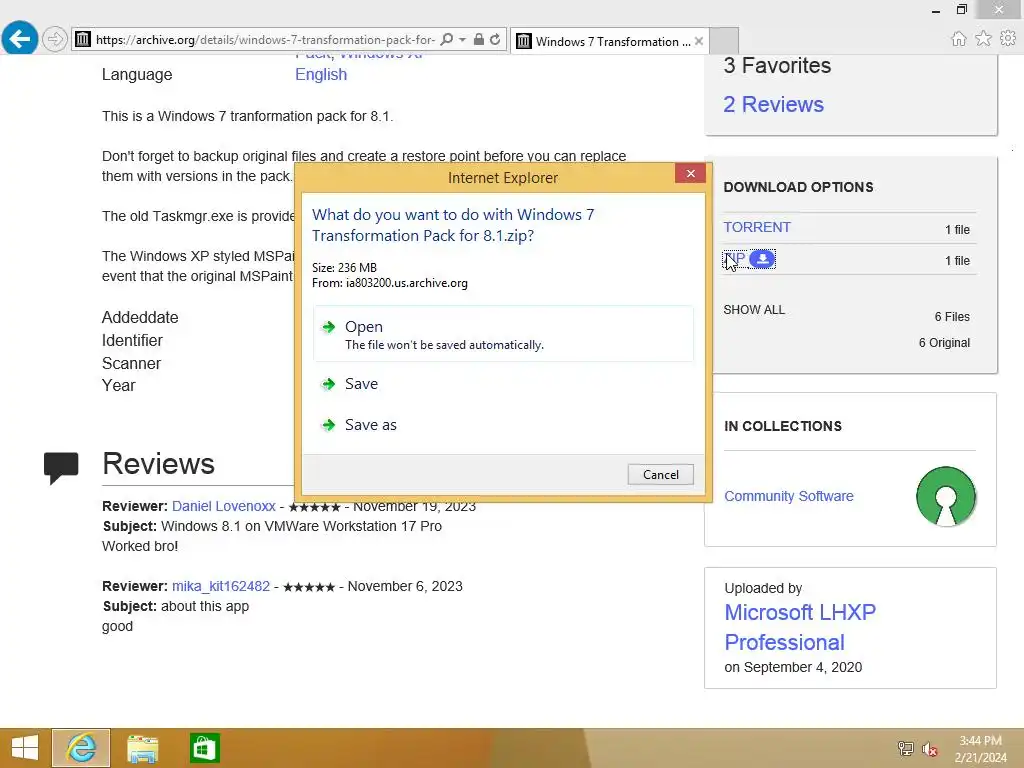This screenshot has width=1024, height=768.
Task: Open Favorites star icon
Action: pyautogui.click(x=983, y=39)
